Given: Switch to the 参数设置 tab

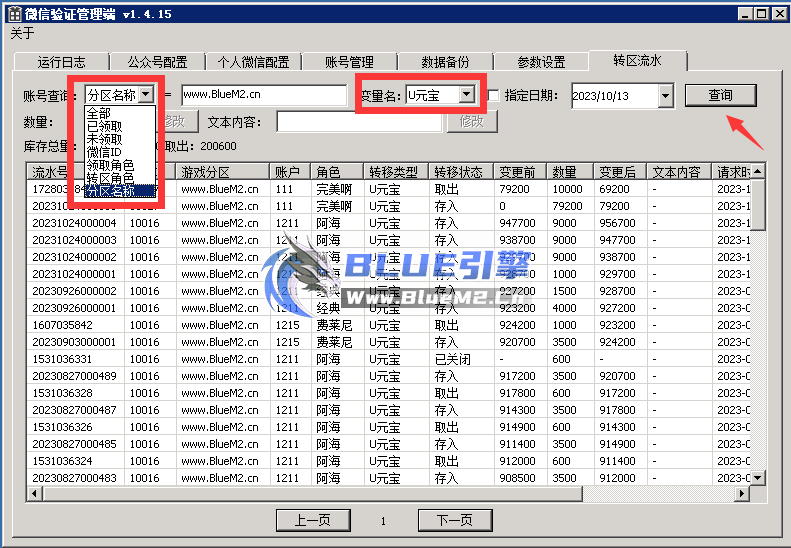Looking at the screenshot, I should [541, 62].
